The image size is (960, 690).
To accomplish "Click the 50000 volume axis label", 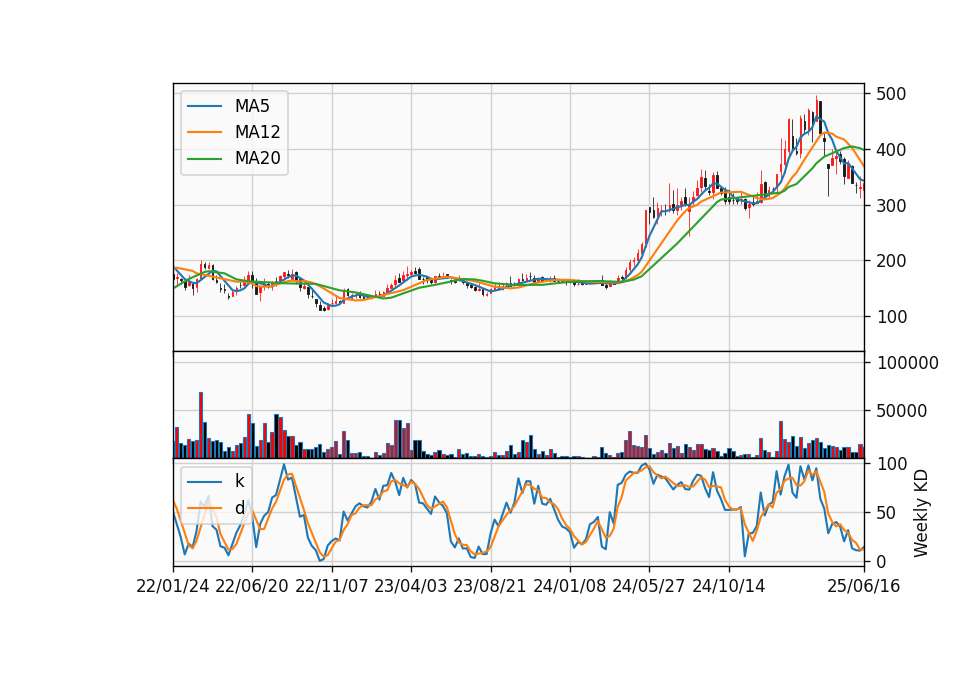I will tap(901, 411).
